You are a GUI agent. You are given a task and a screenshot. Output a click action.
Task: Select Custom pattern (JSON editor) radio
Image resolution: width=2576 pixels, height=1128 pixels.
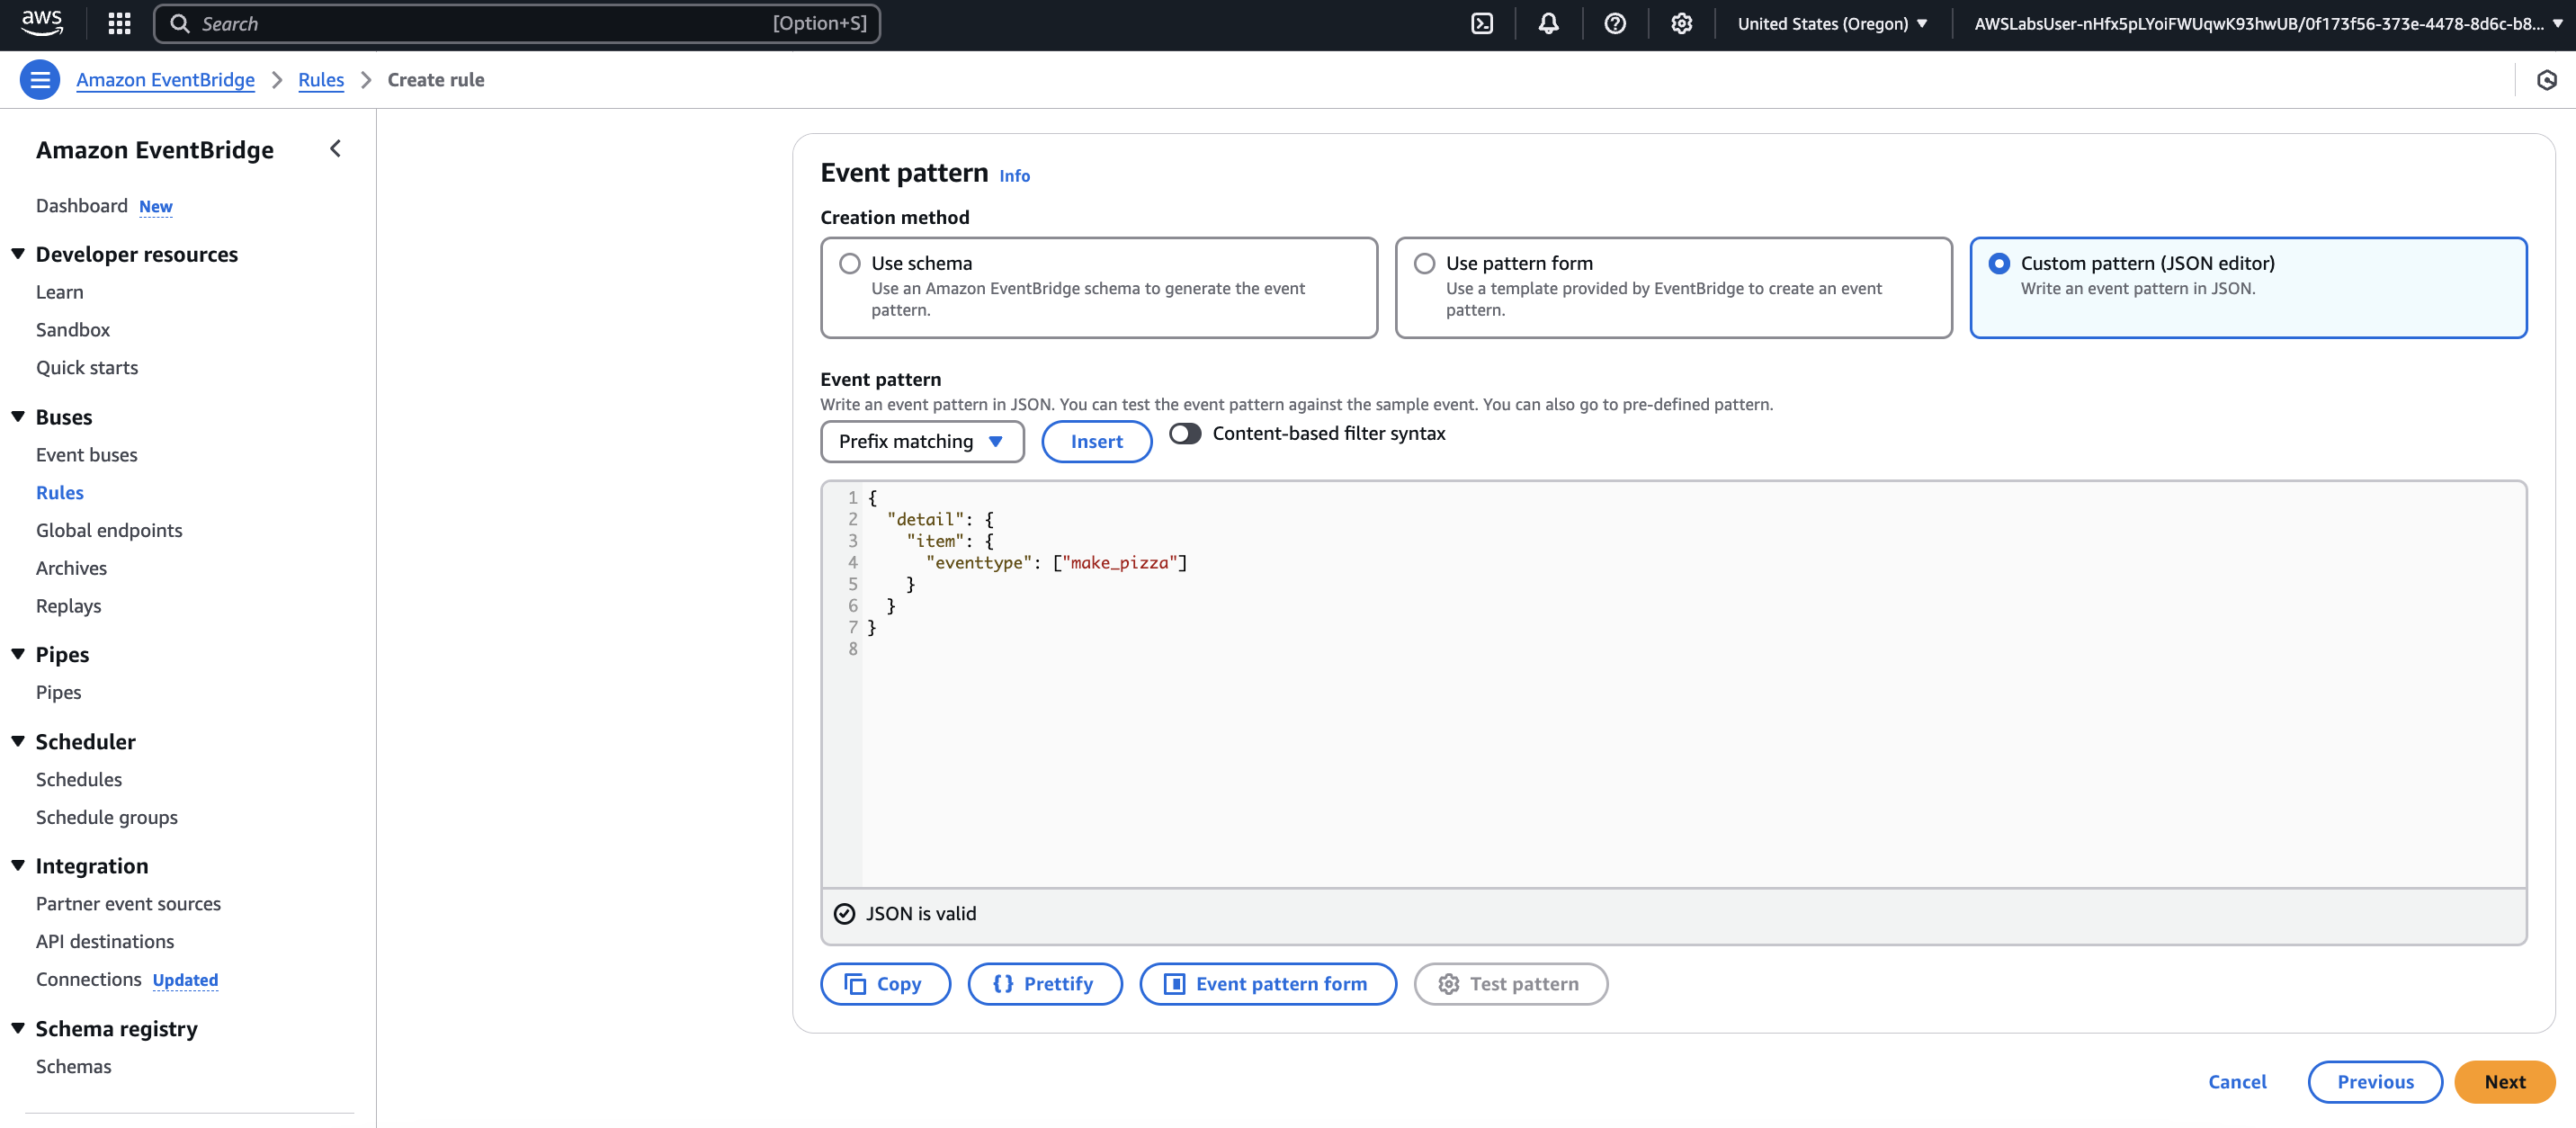click(x=1999, y=263)
